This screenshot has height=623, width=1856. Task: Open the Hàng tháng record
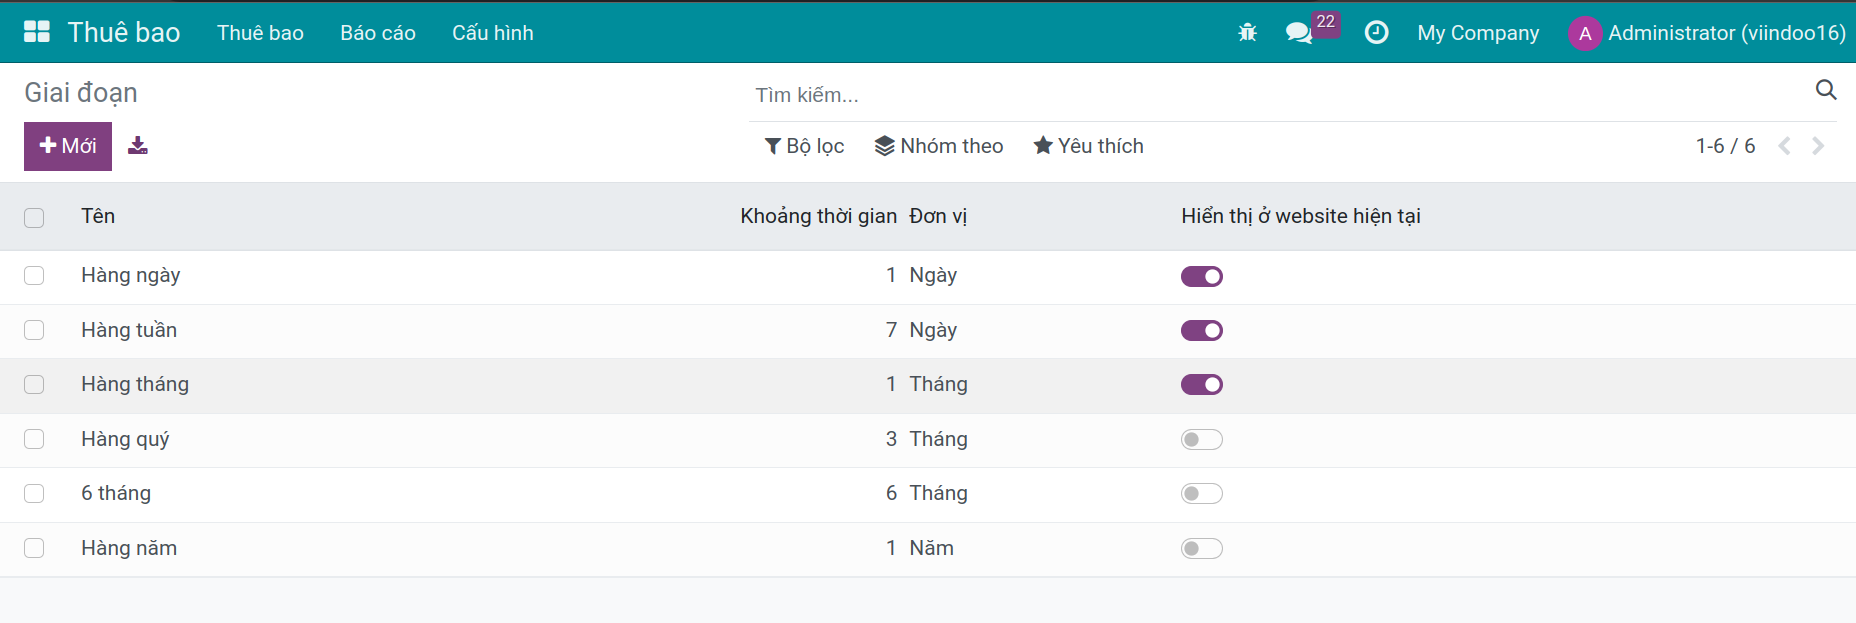(135, 384)
